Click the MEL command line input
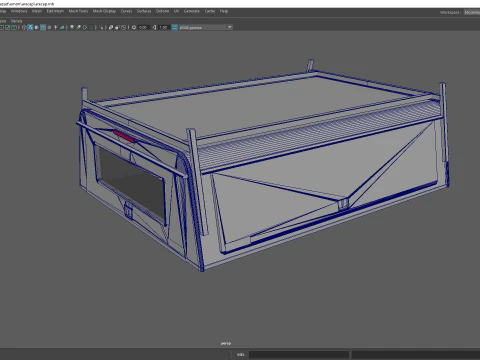The image size is (480, 360). [299, 354]
